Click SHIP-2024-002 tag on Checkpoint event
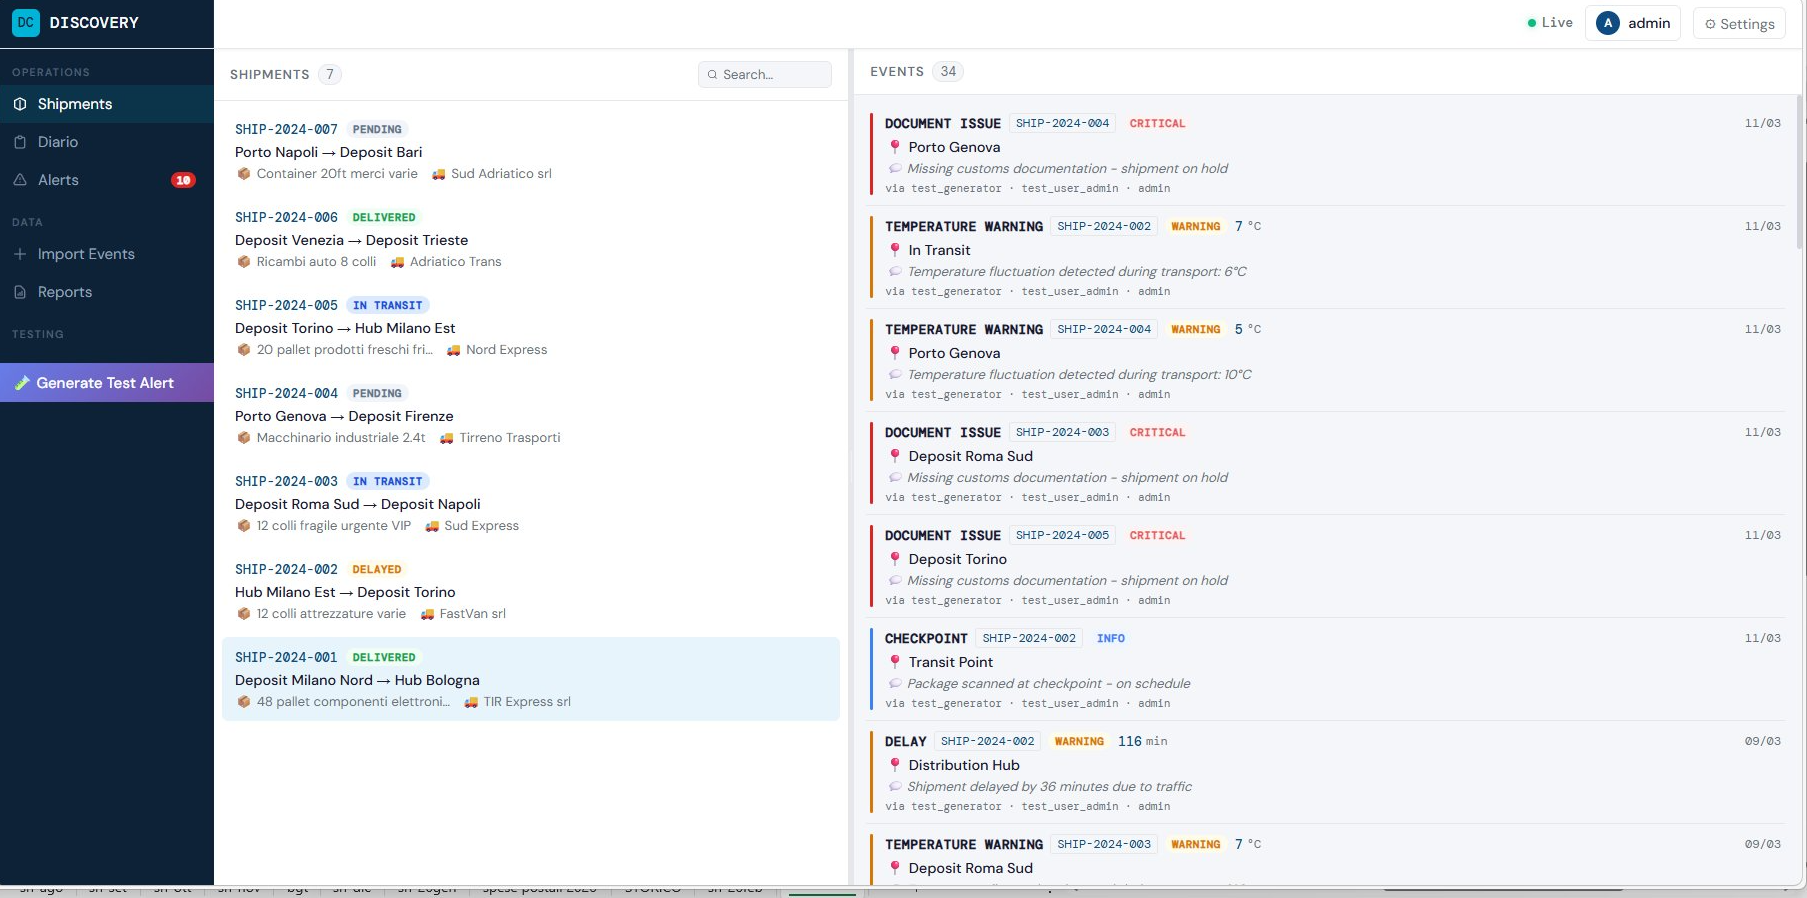Viewport: 1807px width, 898px height. 1029,638
